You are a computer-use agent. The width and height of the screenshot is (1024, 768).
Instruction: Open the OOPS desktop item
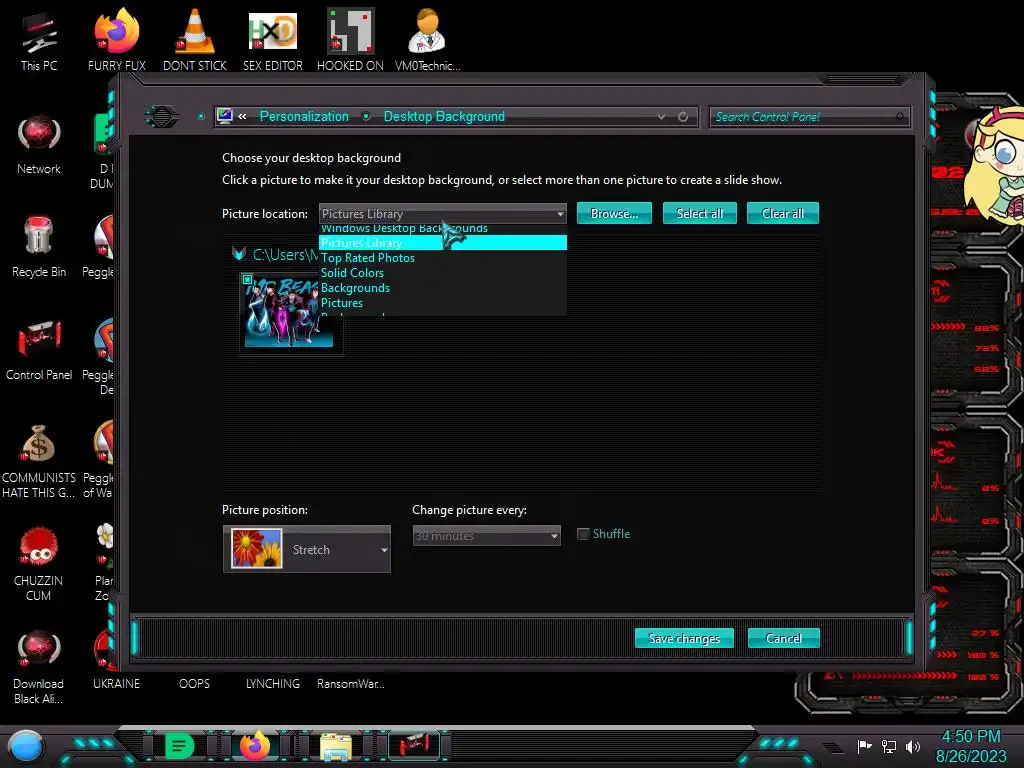point(195,684)
